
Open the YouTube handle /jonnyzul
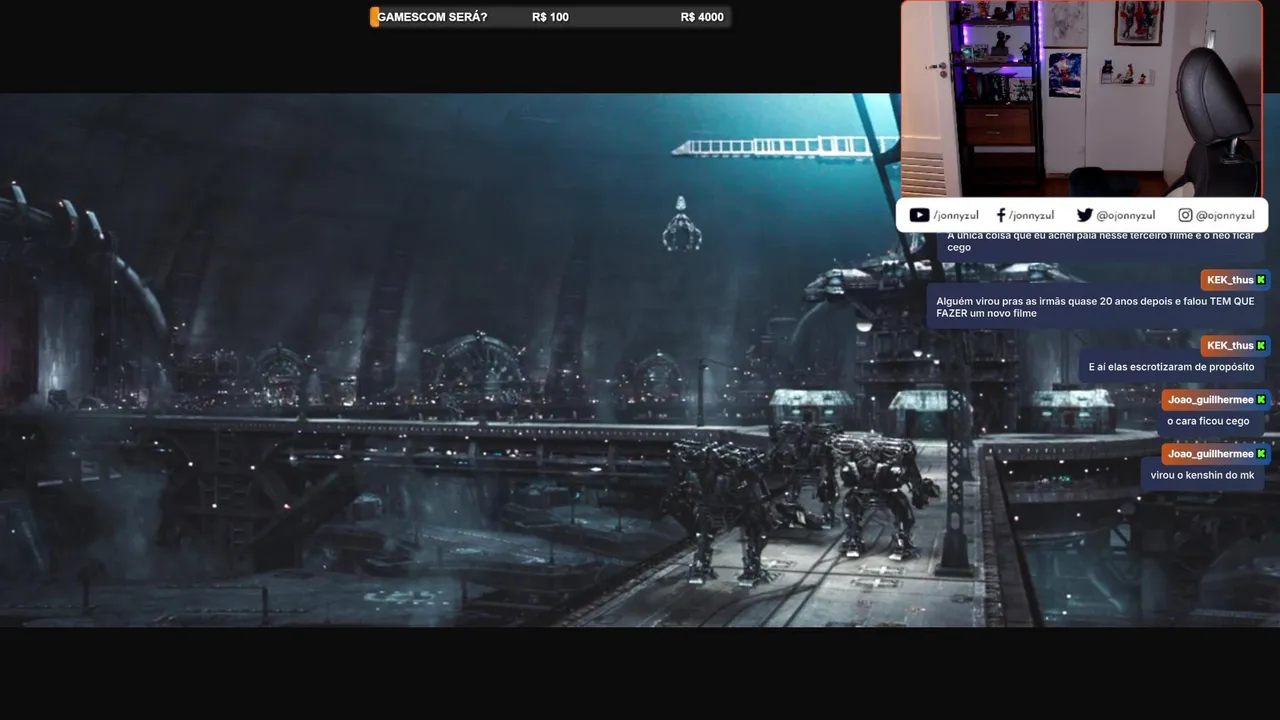[x=956, y=215]
